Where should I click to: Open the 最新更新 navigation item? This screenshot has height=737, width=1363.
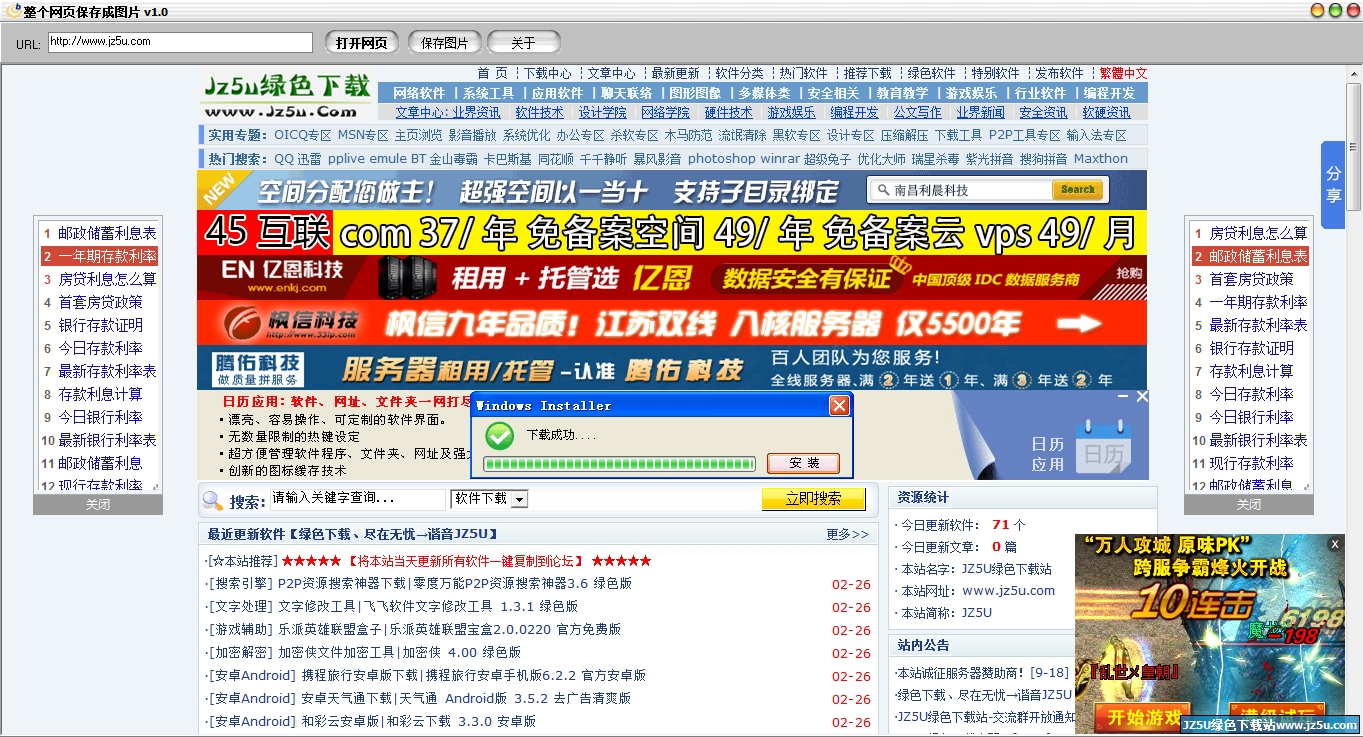click(x=675, y=73)
